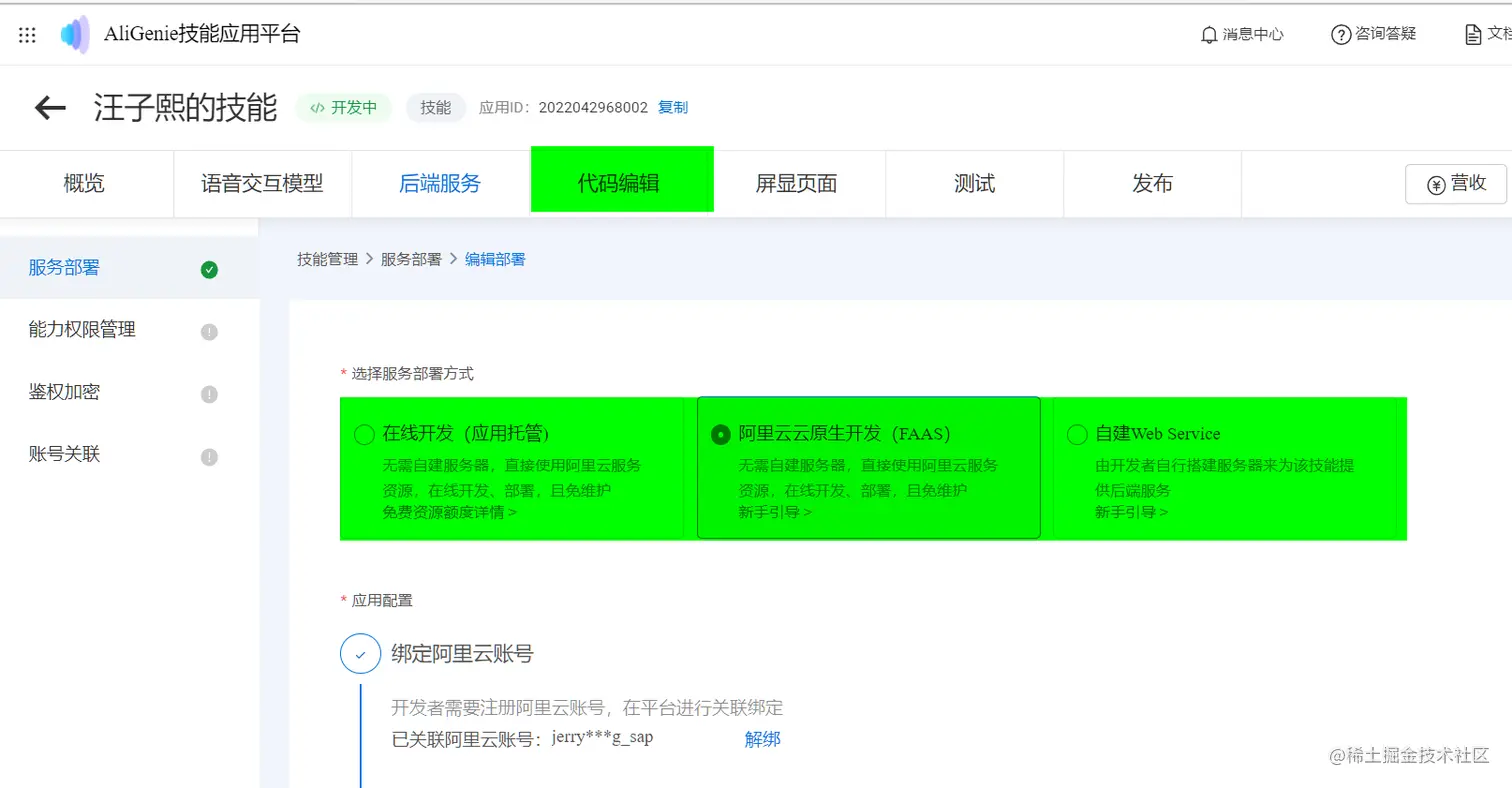Click the step check circle for 绑定阿里云账号

(360, 654)
